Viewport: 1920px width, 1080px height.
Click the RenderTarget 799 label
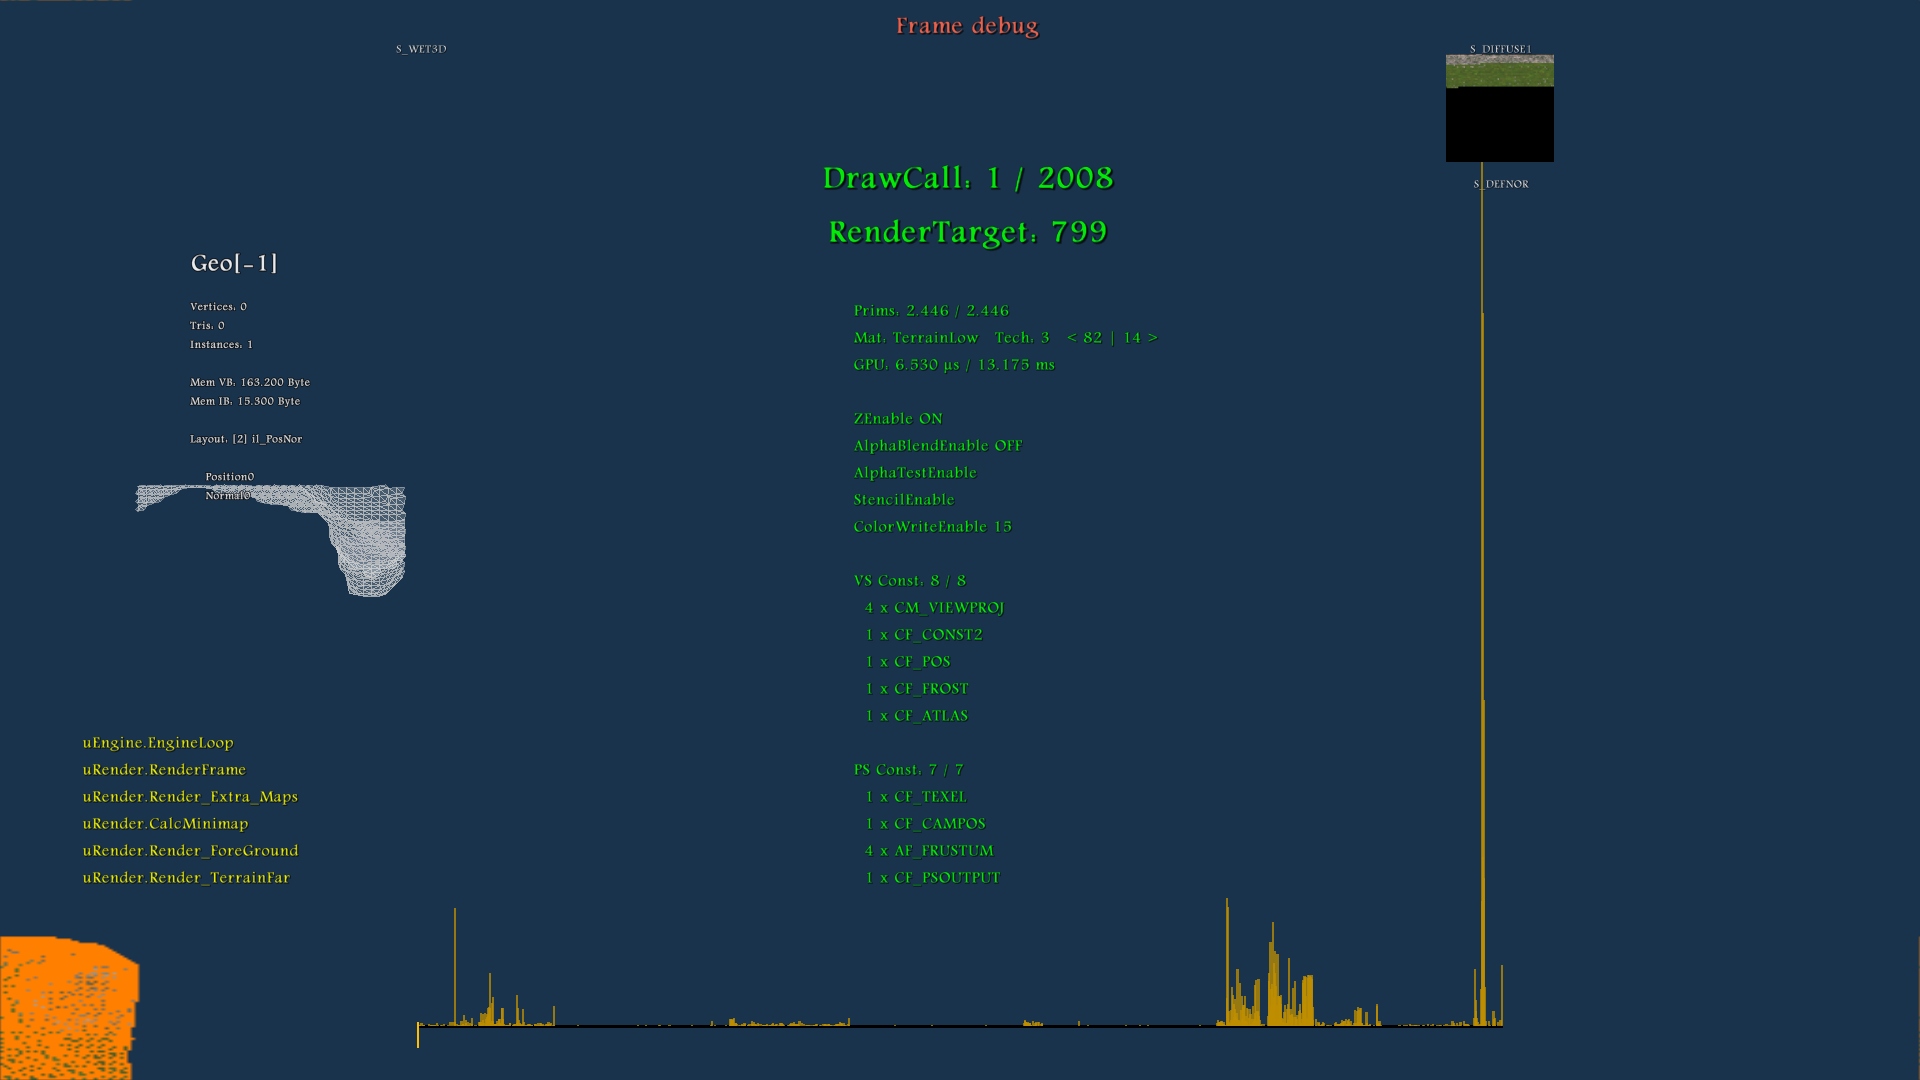click(967, 232)
